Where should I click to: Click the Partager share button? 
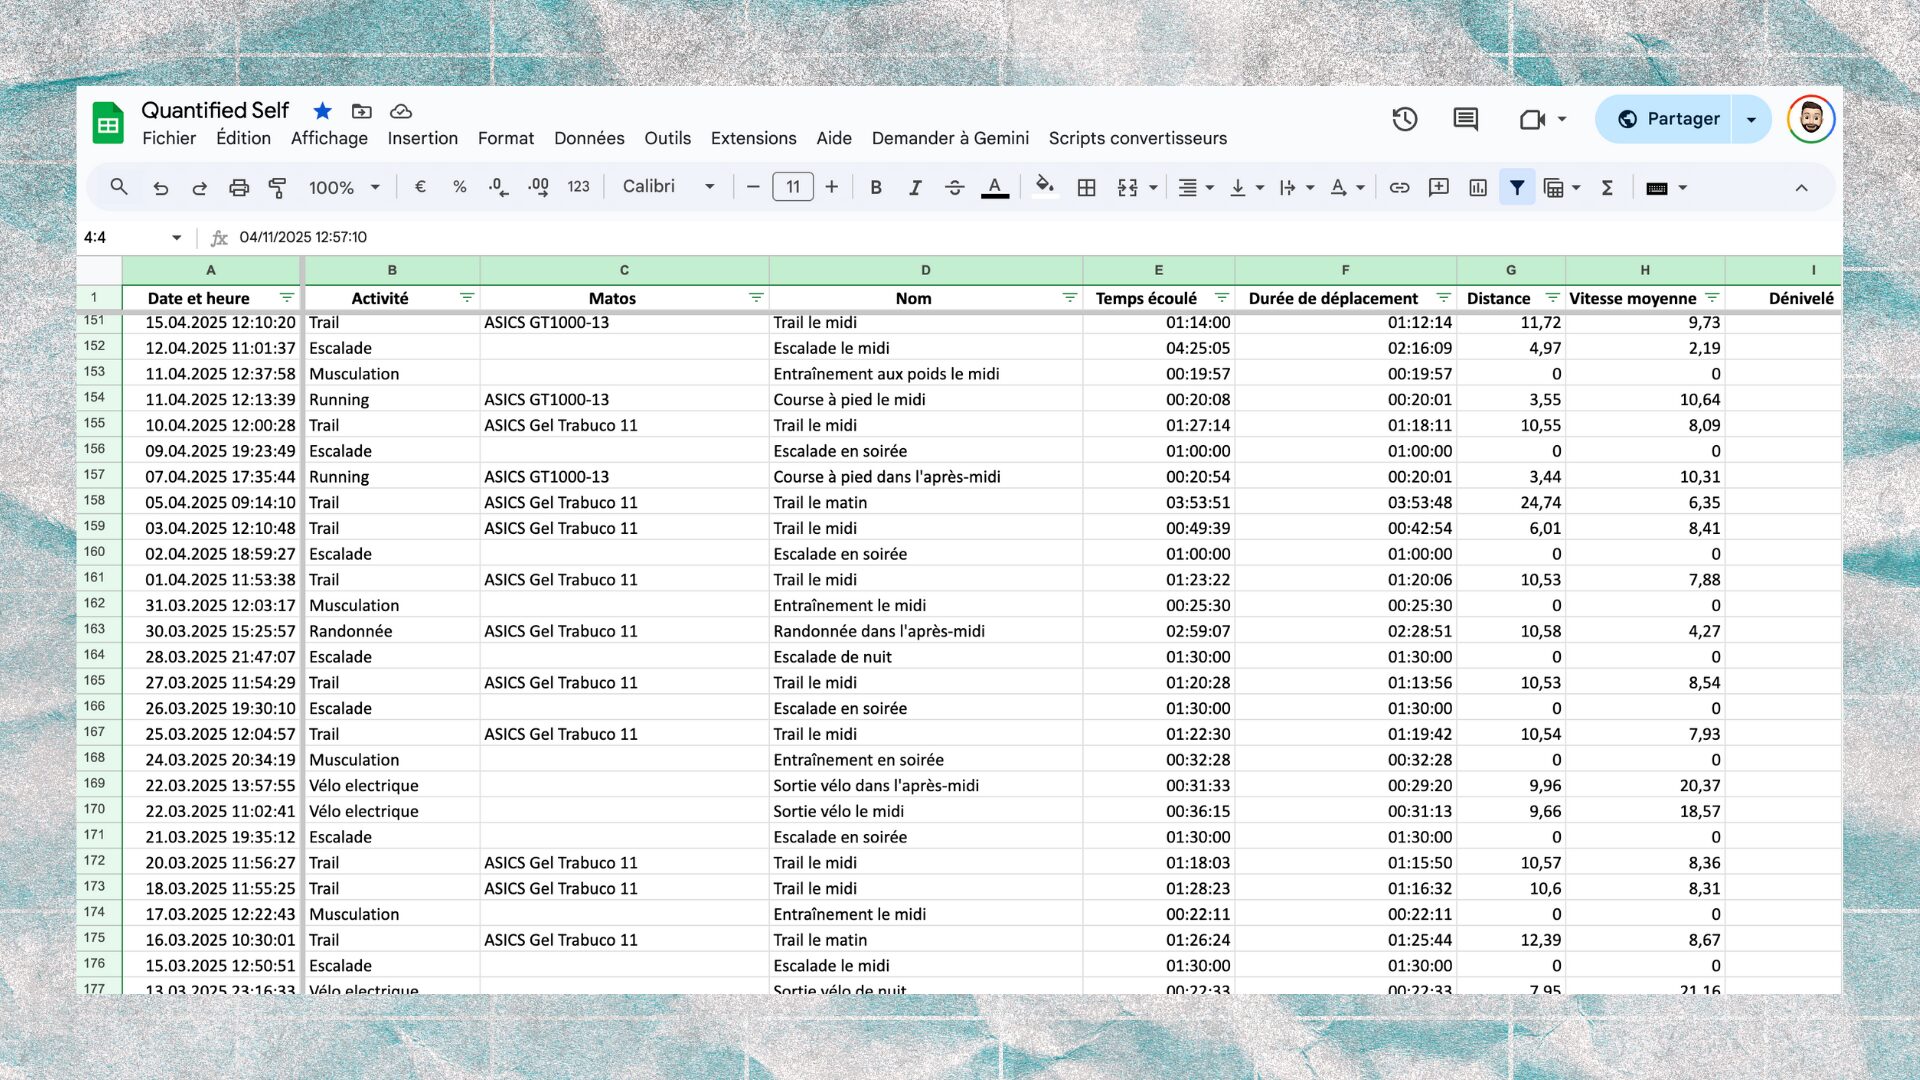pyautogui.click(x=1668, y=119)
